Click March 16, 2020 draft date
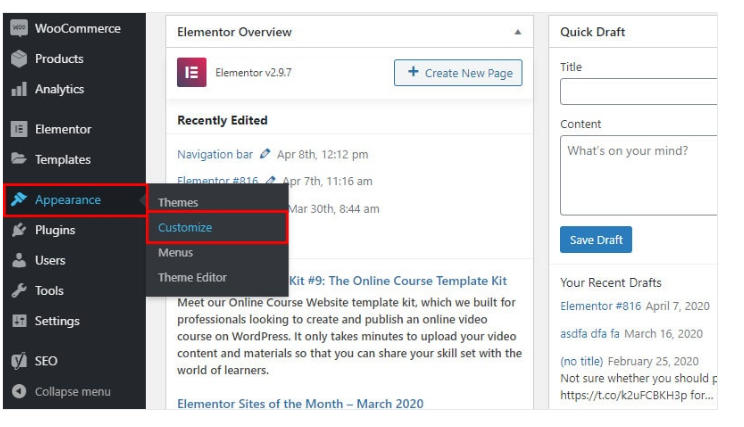Screen dimensions: 744x427 [663, 334]
